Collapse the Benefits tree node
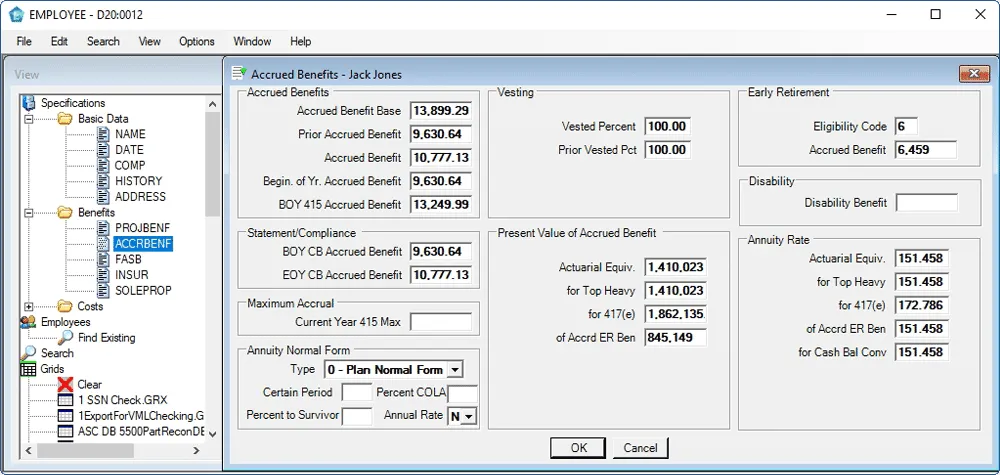Viewport: 1000px width, 475px height. click(28, 212)
